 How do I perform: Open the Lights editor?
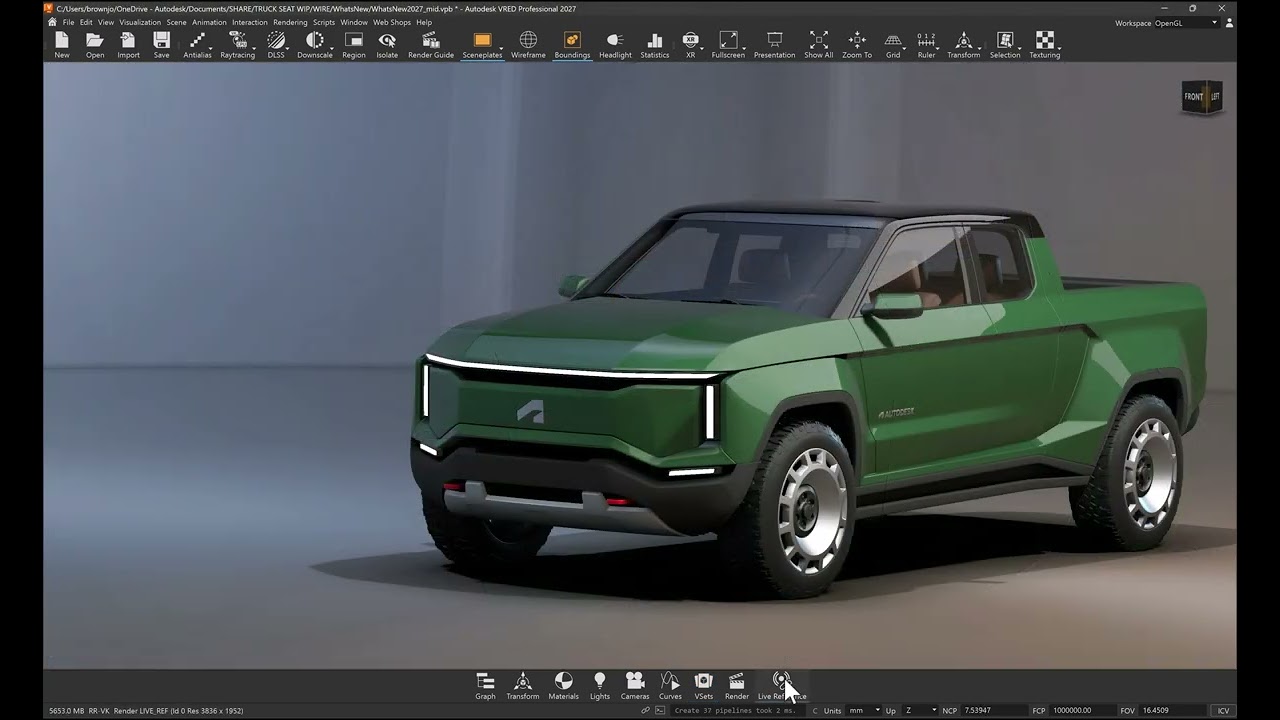(600, 686)
